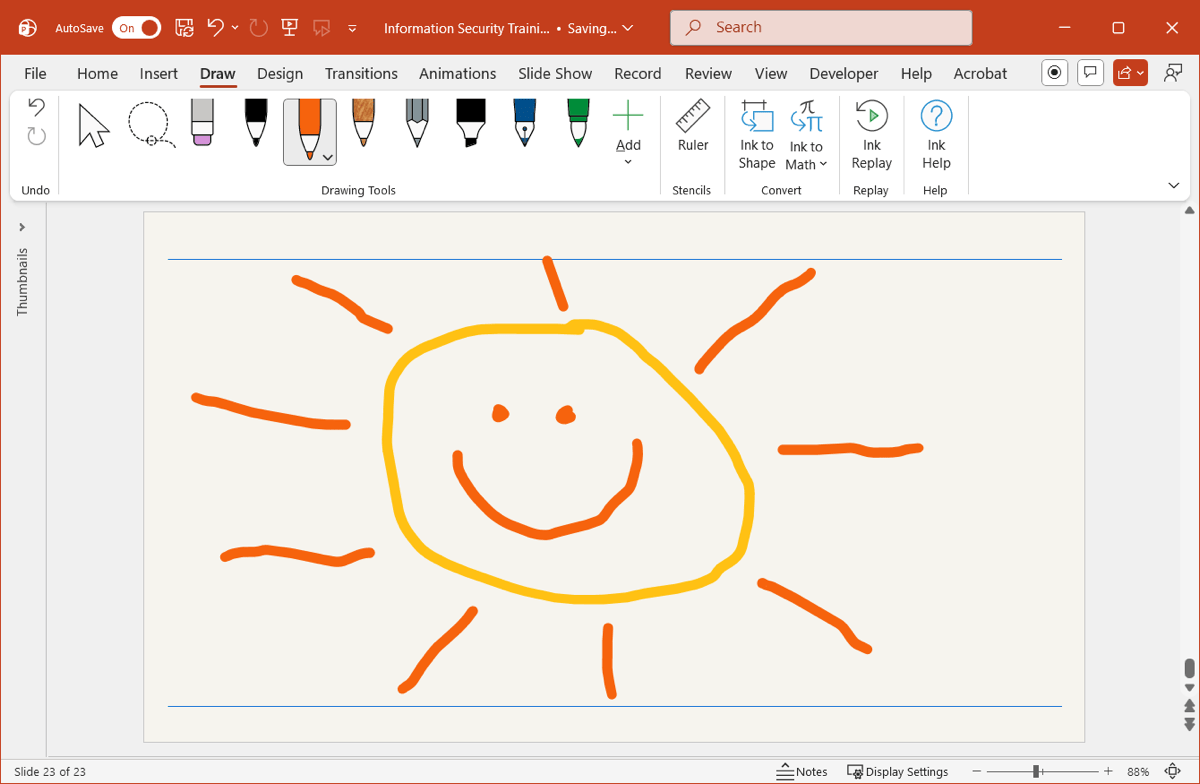The height and width of the screenshot is (784, 1200).
Task: Expand the Thumbnails pane
Action: click(x=22, y=227)
